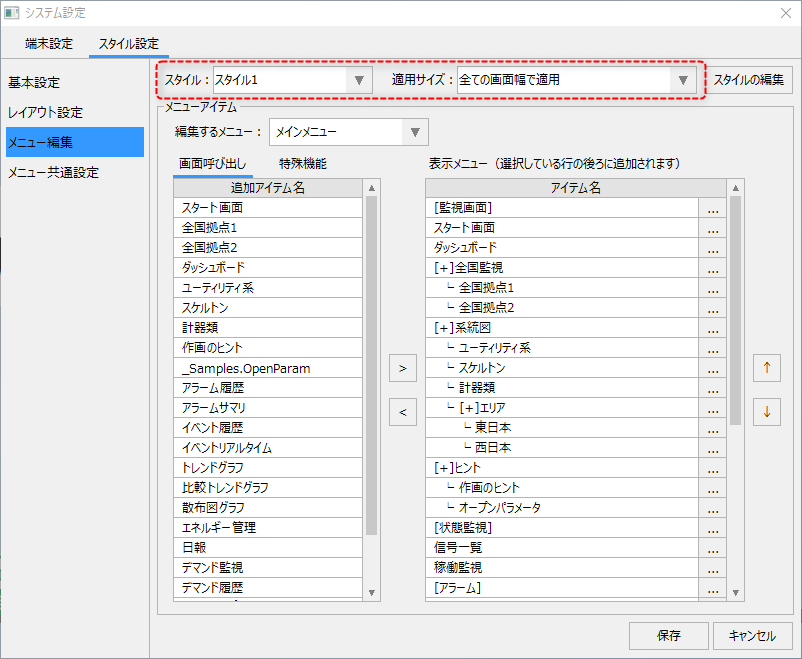
Task: Click the キャンセル button
Action: click(x=752, y=635)
